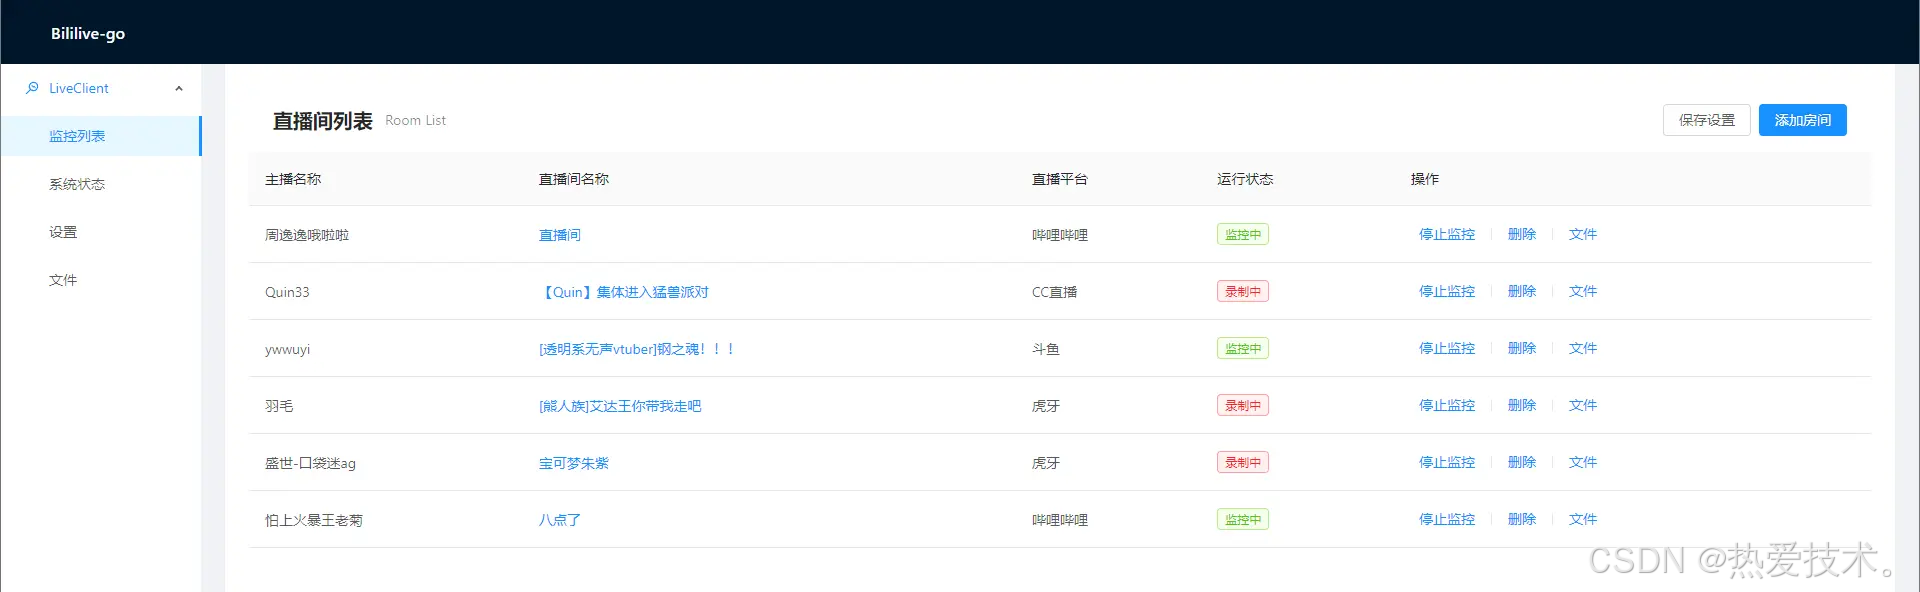Viewport: 1920px width, 592px height.
Task: Click streamer name ywwuyi
Action: [288, 349]
